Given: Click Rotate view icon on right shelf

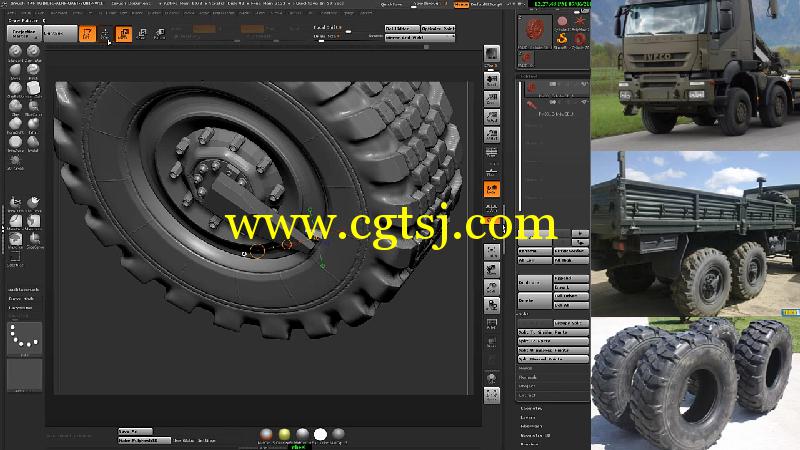Looking at the screenshot, I should [x=492, y=305].
